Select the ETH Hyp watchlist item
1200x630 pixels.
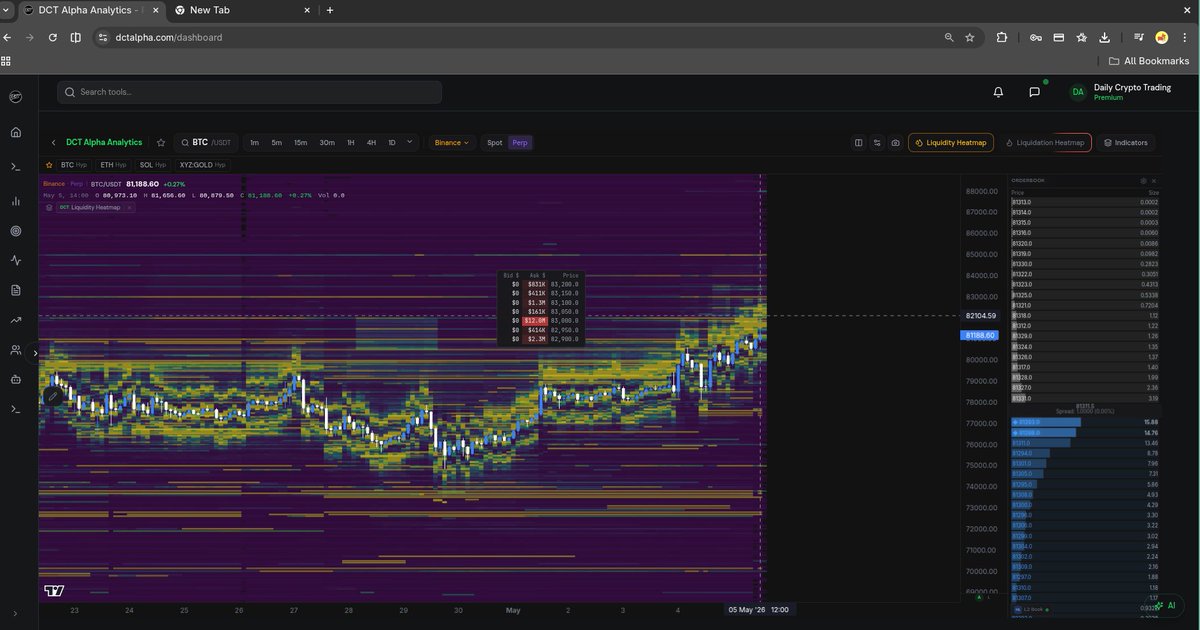[113, 164]
